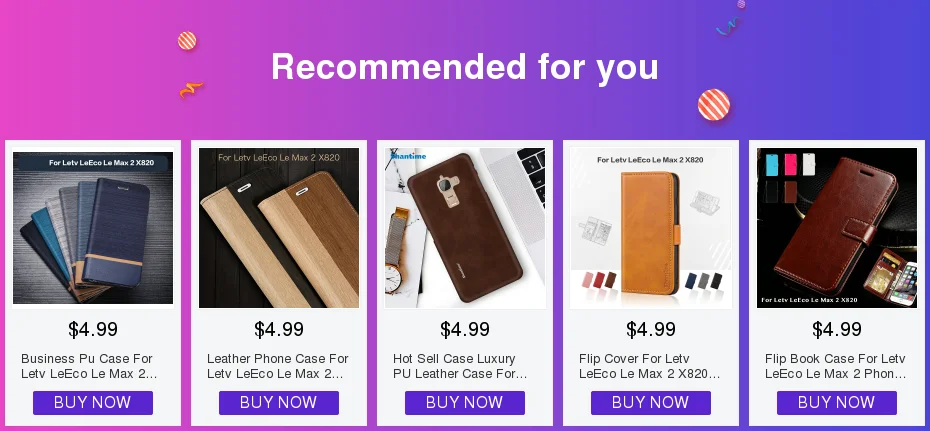Screen dimensions: 930x431
Task: Open Flip Cover For Letv LeEco title
Action: tap(649, 366)
